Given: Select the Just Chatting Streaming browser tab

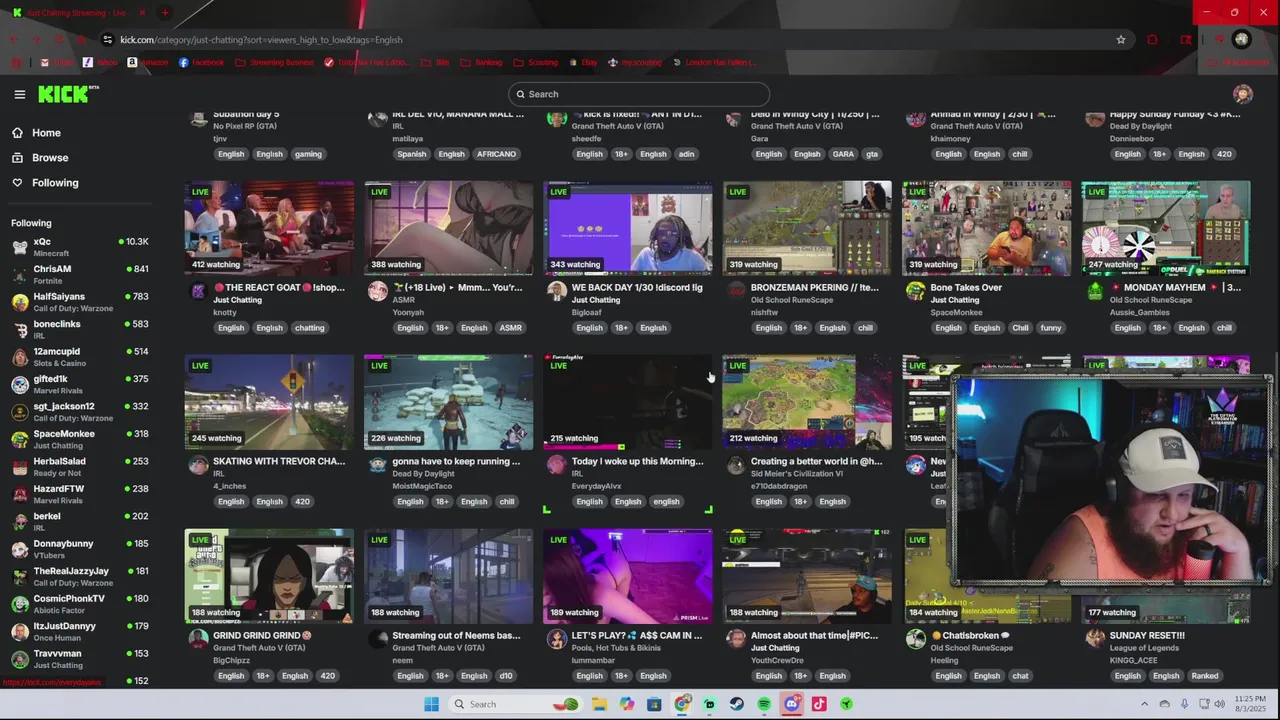Looking at the screenshot, I should [78, 13].
